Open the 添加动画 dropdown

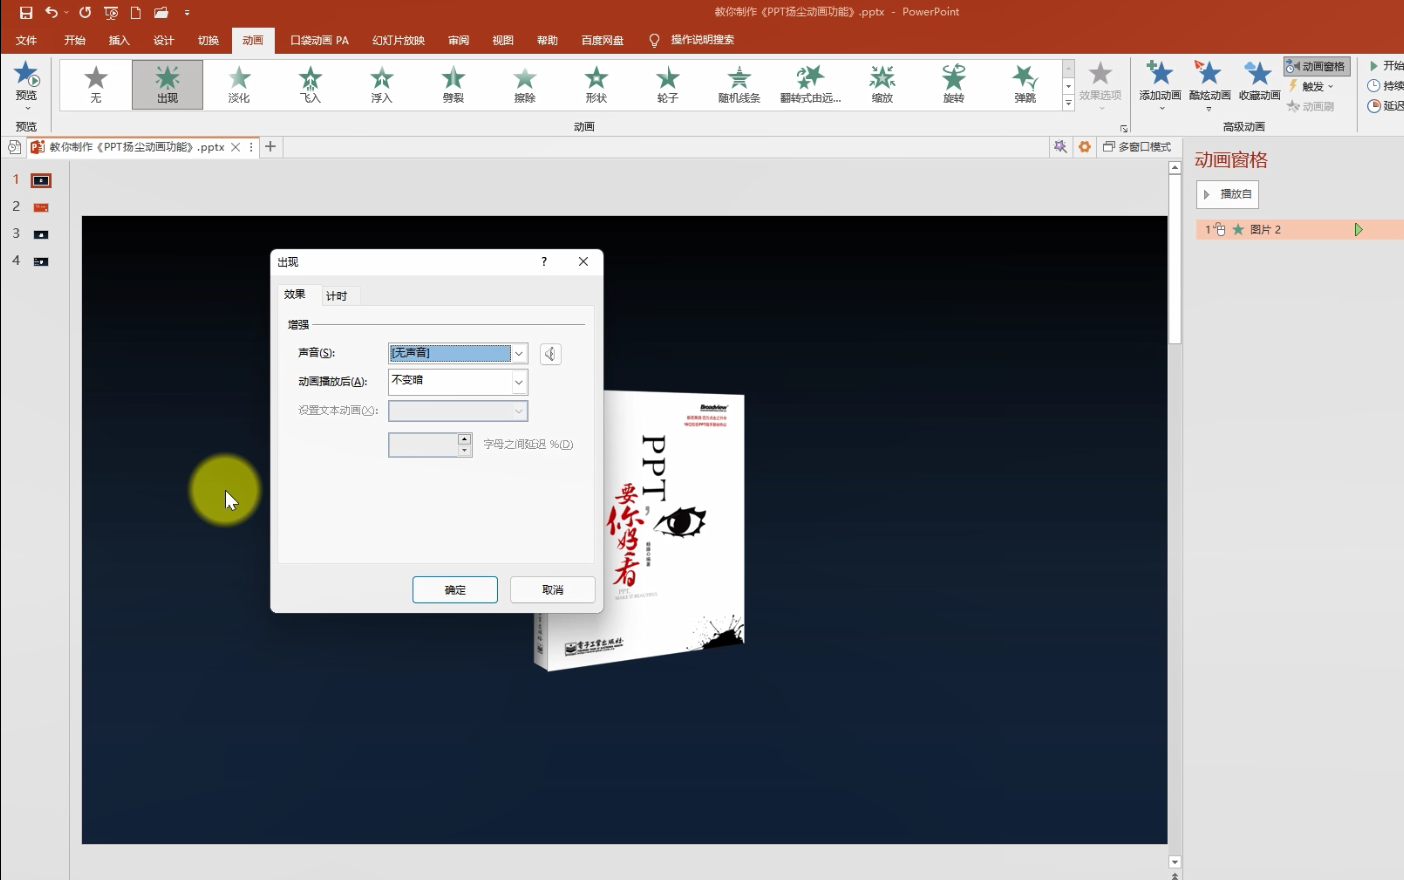click(x=1160, y=84)
